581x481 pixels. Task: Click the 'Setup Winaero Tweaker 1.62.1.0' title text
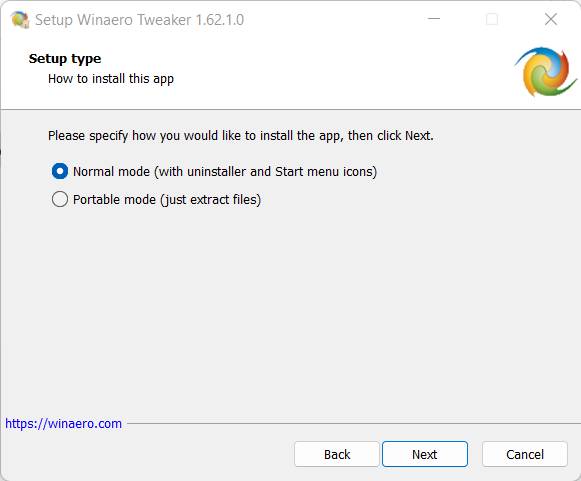(x=139, y=20)
